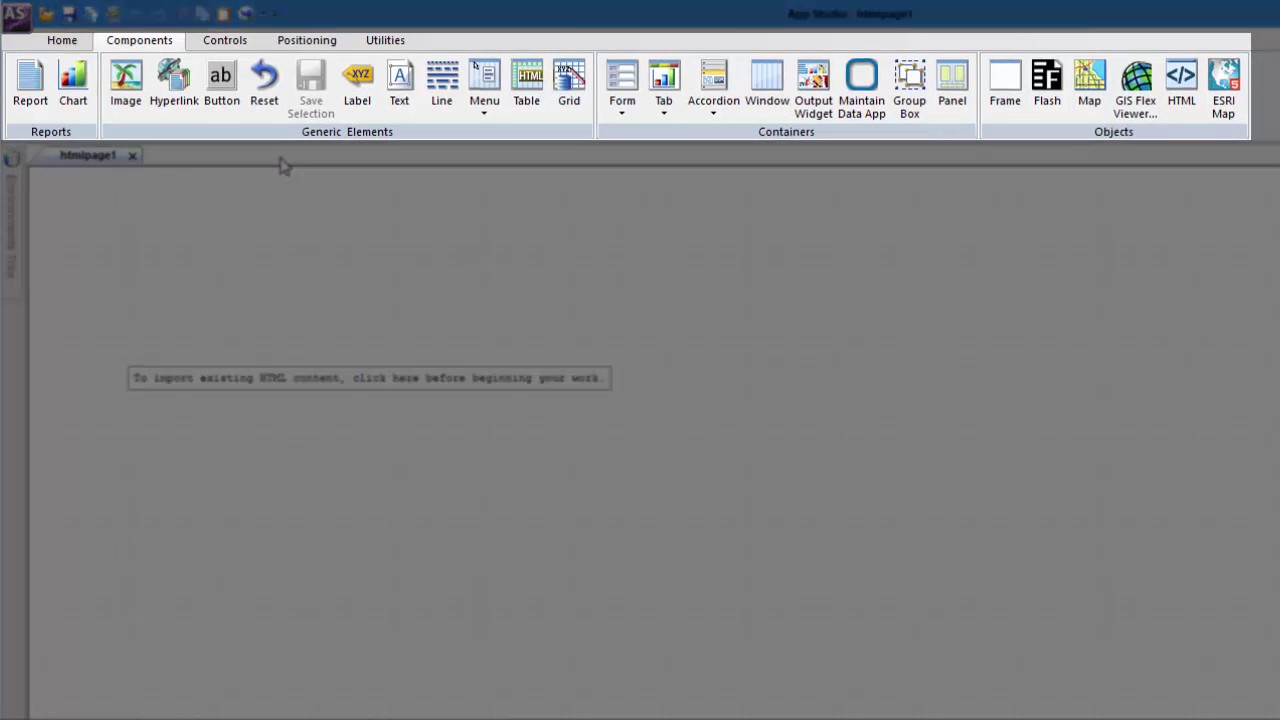This screenshot has width=1280, height=720.
Task: Open the Utilities ribbon tab
Action: (385, 40)
